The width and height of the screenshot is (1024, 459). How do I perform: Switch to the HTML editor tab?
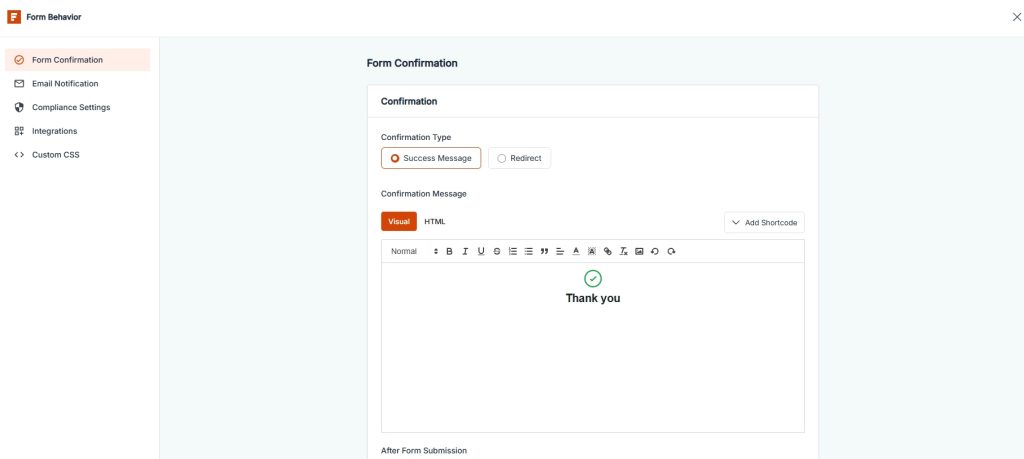point(435,221)
